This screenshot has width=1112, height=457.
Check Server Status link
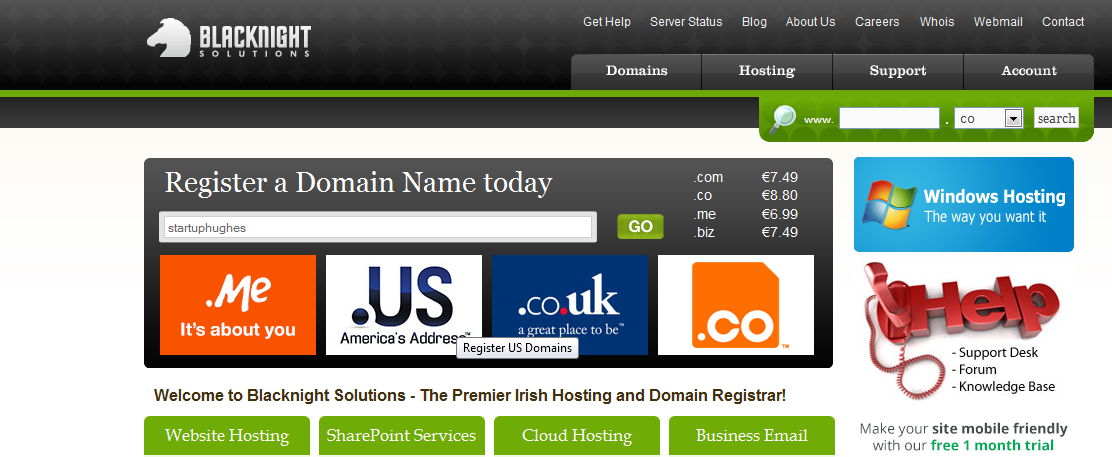coord(686,22)
